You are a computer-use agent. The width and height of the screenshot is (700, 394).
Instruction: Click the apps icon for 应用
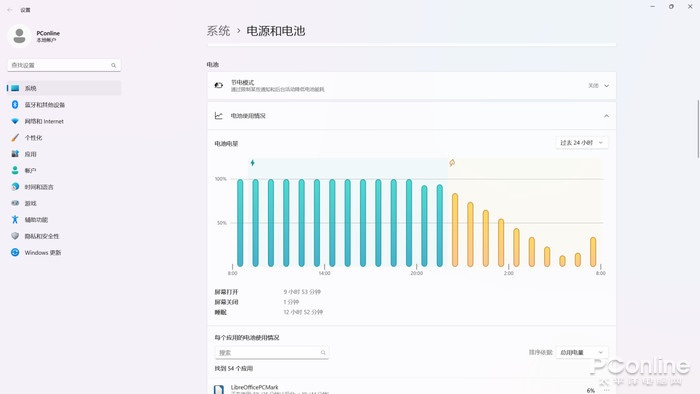click(x=15, y=154)
